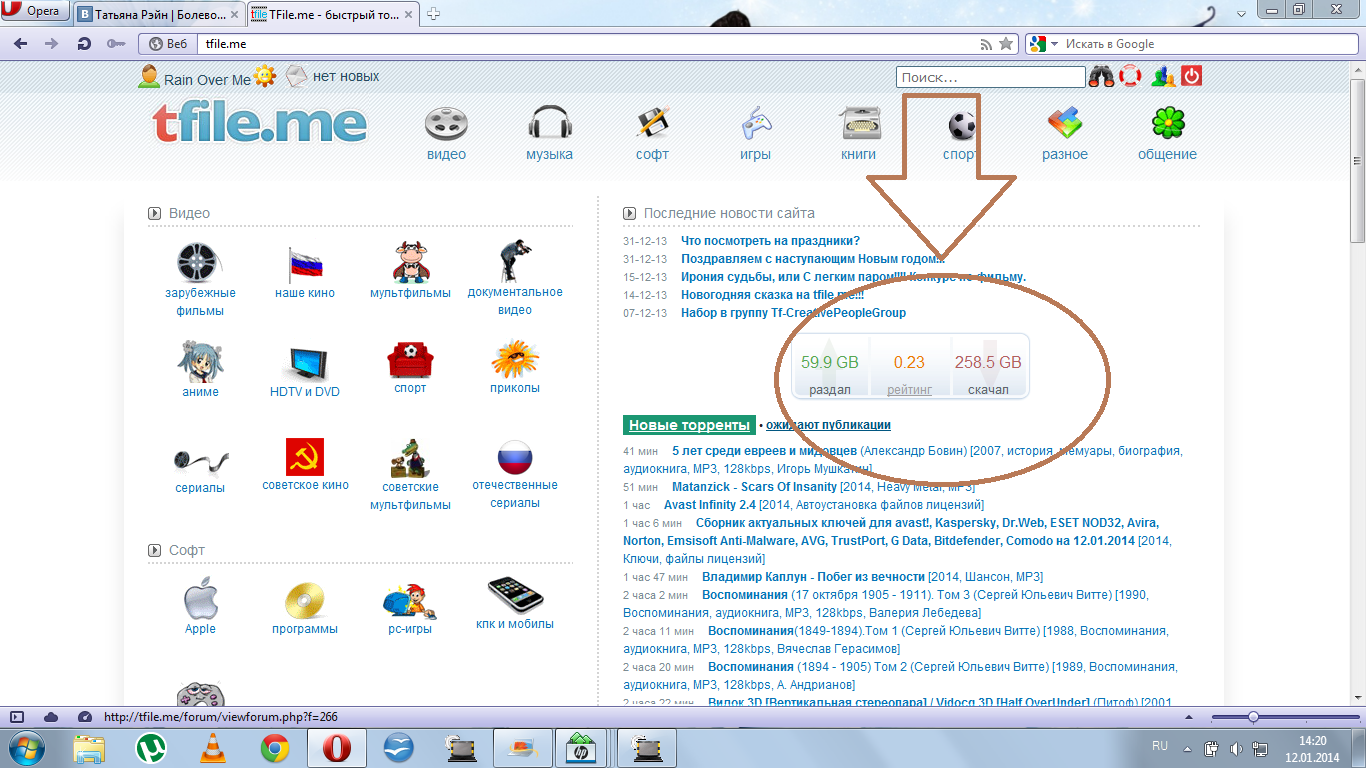
Task: Open рс-игры games section icon
Action: [409, 599]
